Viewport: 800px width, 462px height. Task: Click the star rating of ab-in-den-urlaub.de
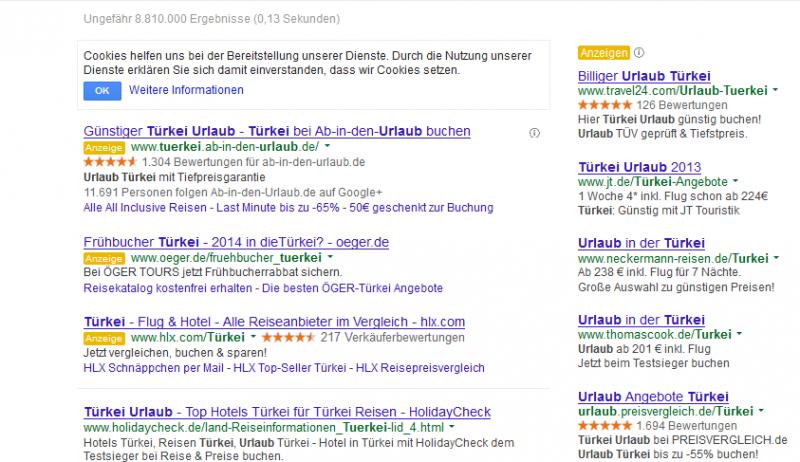pyautogui.click(x=110, y=162)
